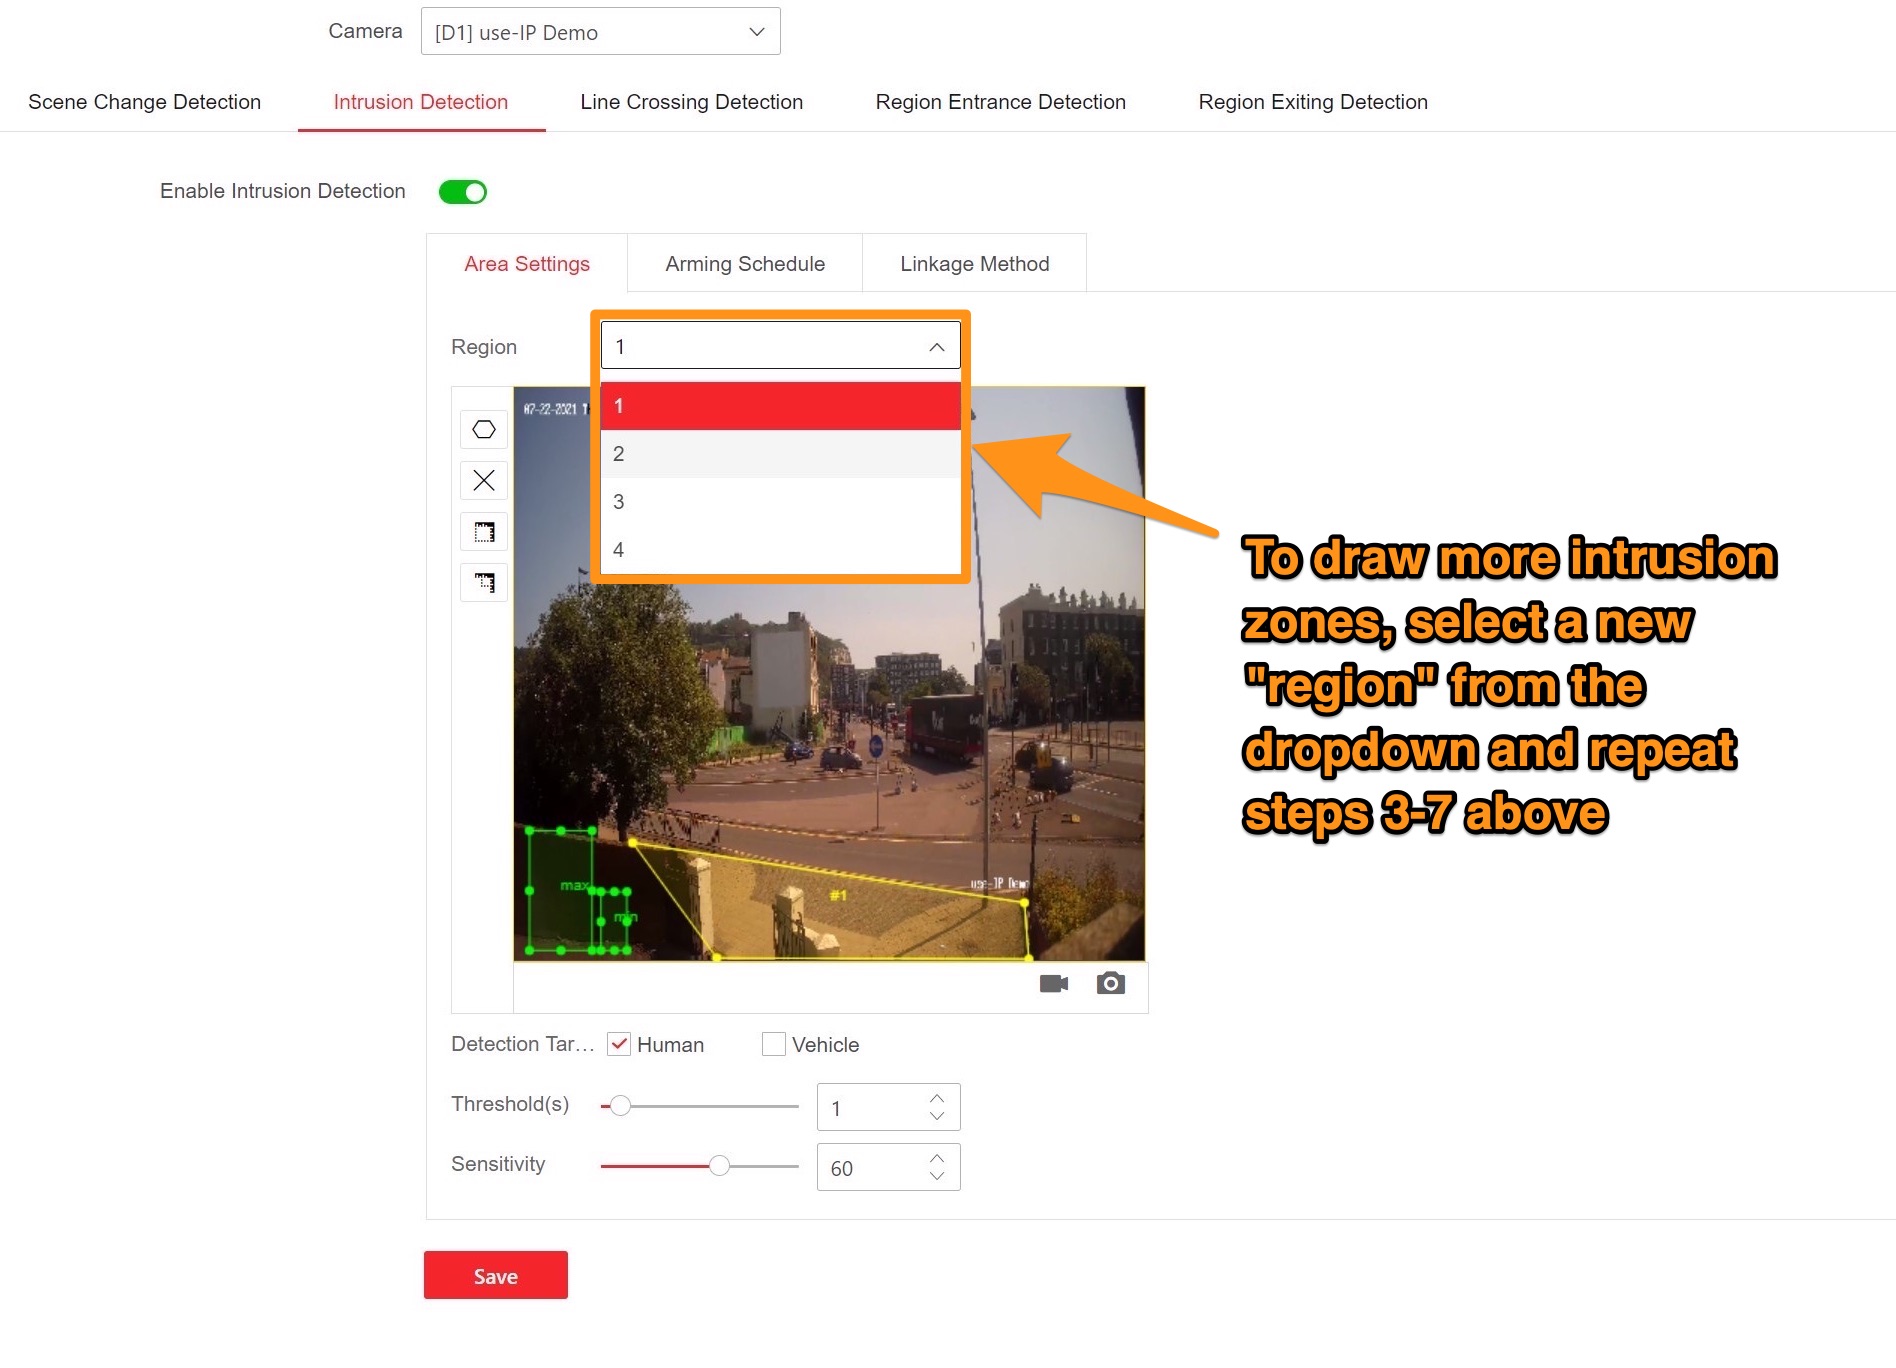Click the Sensitivity slider handle
This screenshot has height=1368, width=1896.
pyautogui.click(x=719, y=1166)
